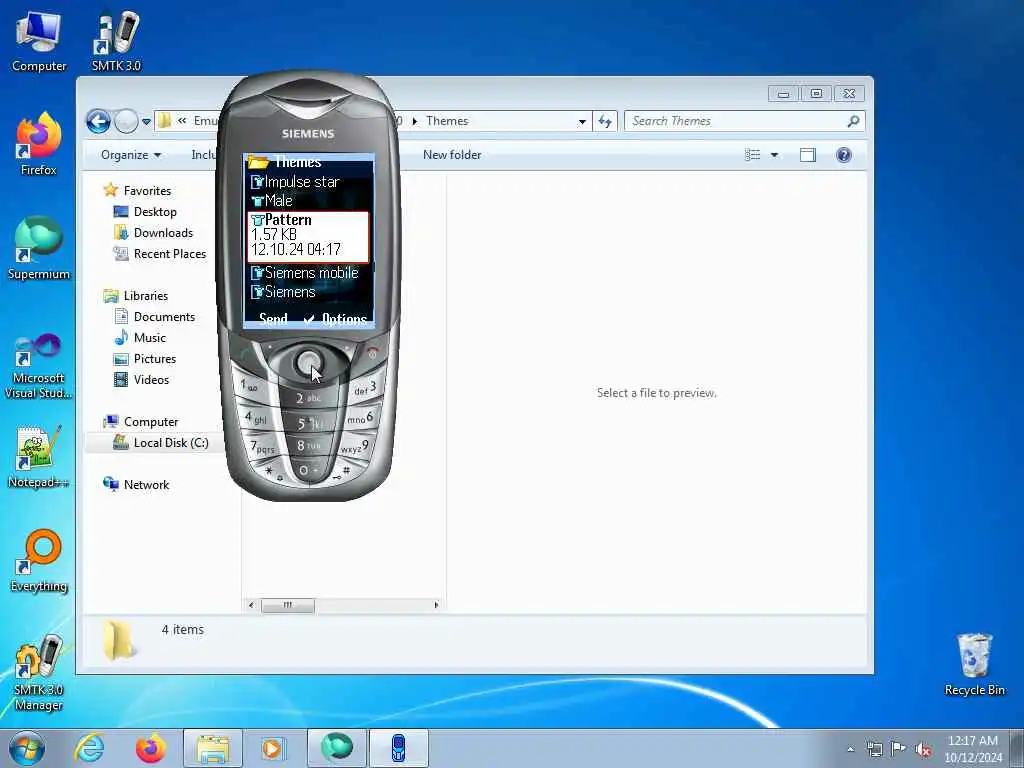
Task: Click the Windows Start button
Action: coord(27,748)
